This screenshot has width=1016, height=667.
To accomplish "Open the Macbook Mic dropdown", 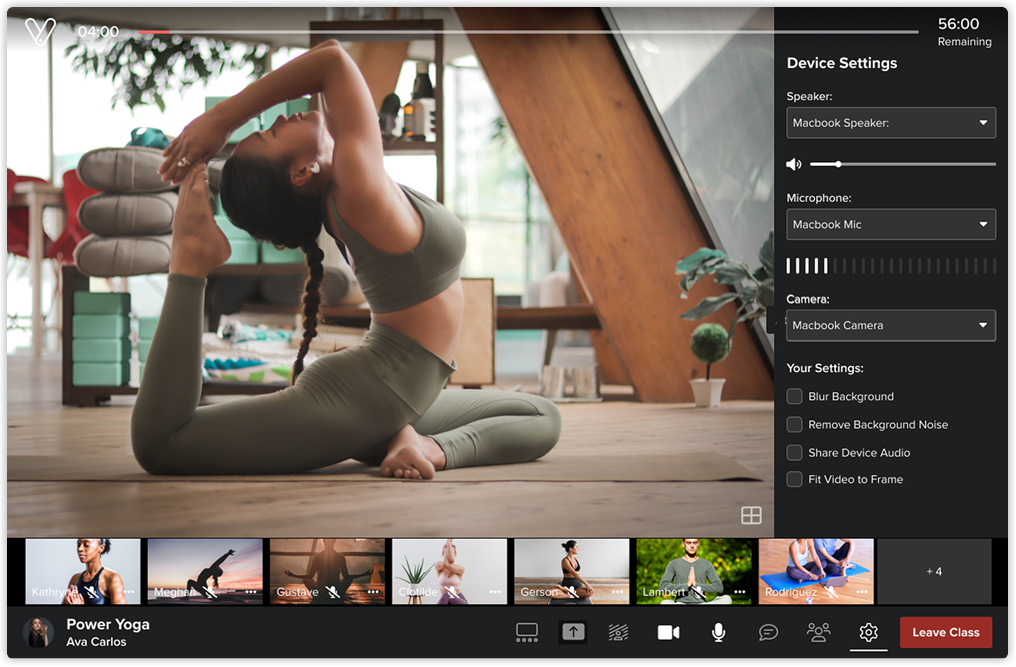I will click(x=891, y=224).
